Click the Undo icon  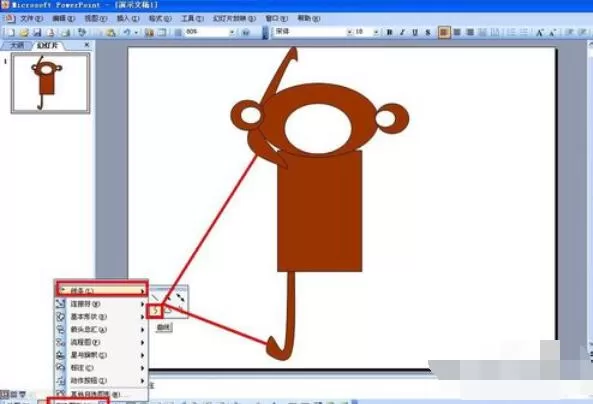(x=127, y=33)
